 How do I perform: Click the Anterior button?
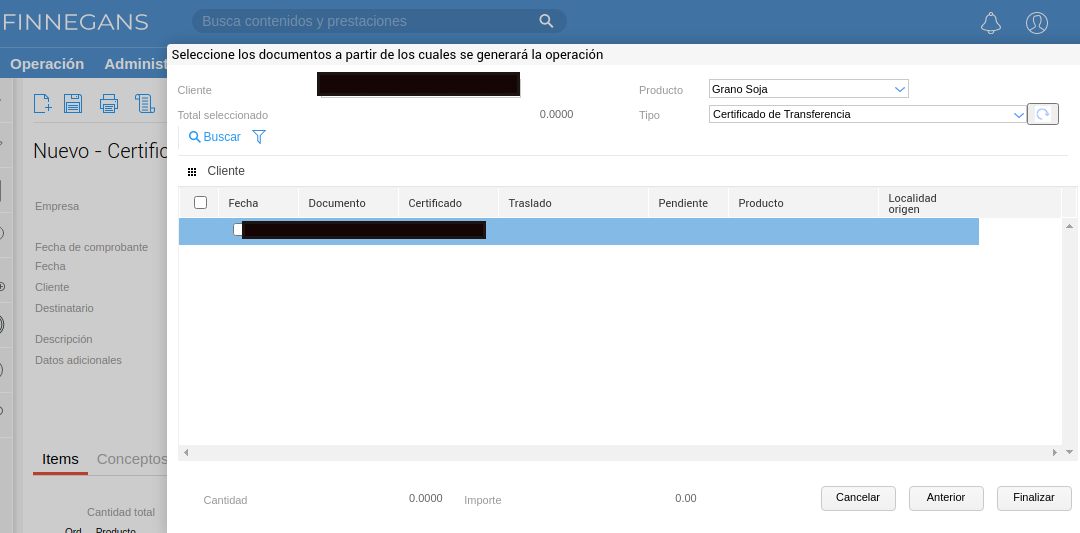coord(946,498)
